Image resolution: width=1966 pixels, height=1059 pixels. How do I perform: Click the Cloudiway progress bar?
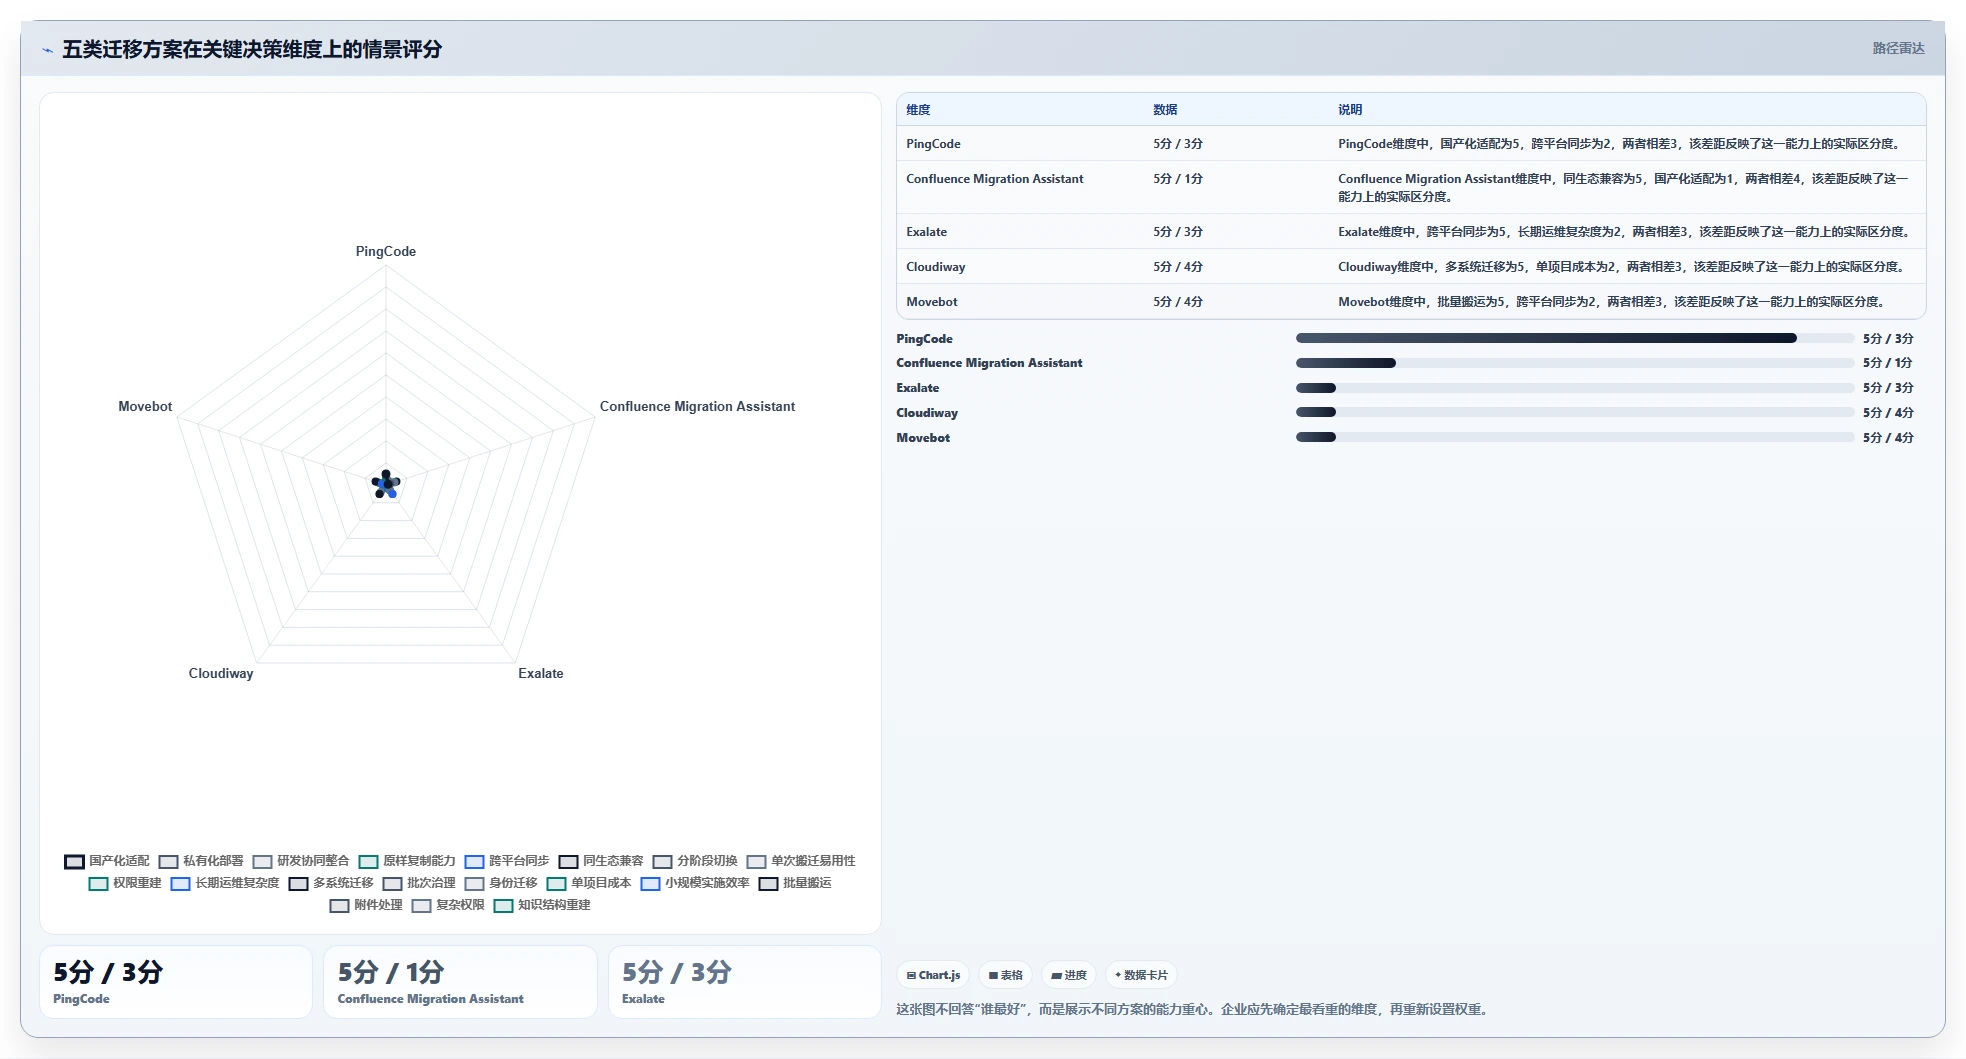(x=1575, y=412)
